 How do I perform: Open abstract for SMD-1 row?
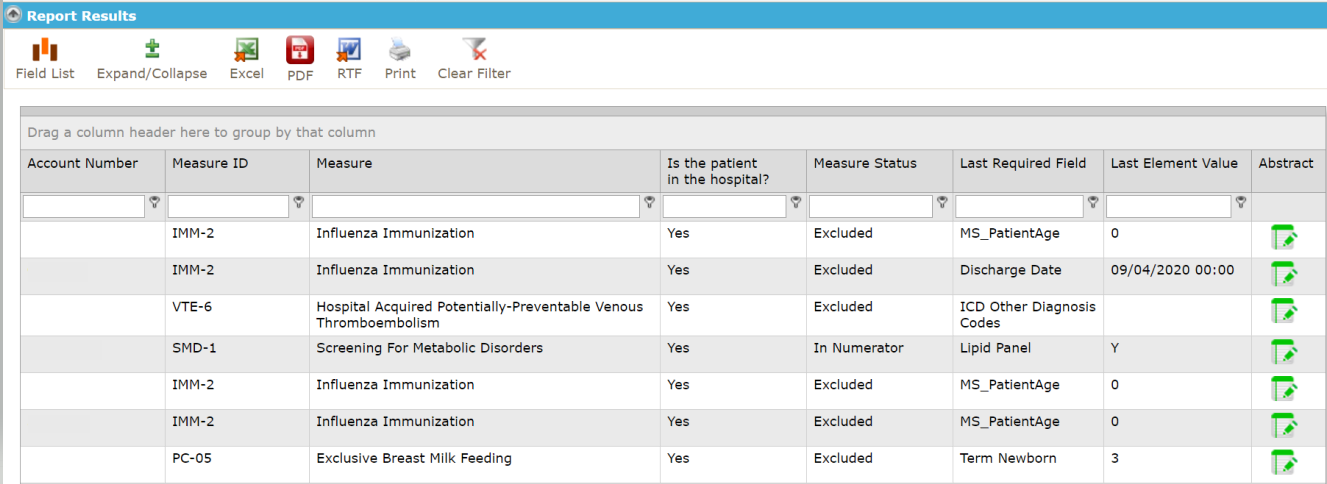click(x=1284, y=352)
